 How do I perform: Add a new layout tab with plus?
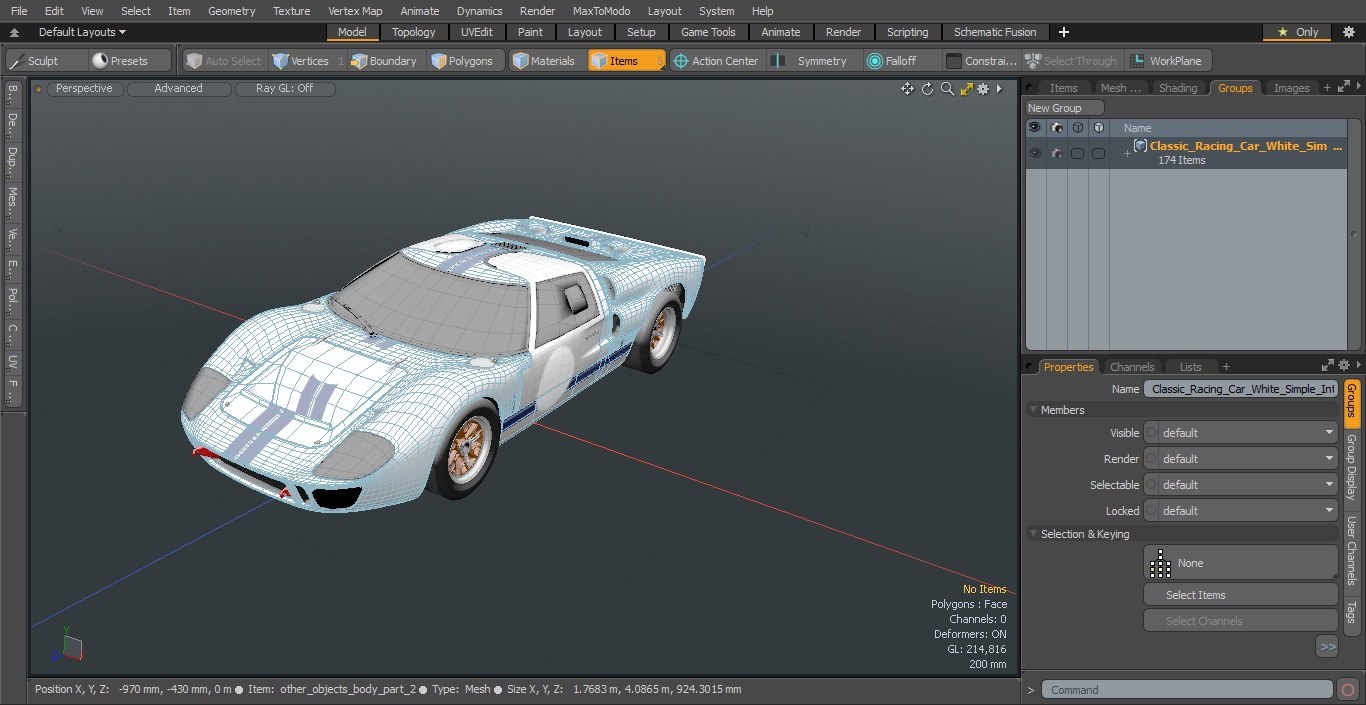click(1063, 32)
